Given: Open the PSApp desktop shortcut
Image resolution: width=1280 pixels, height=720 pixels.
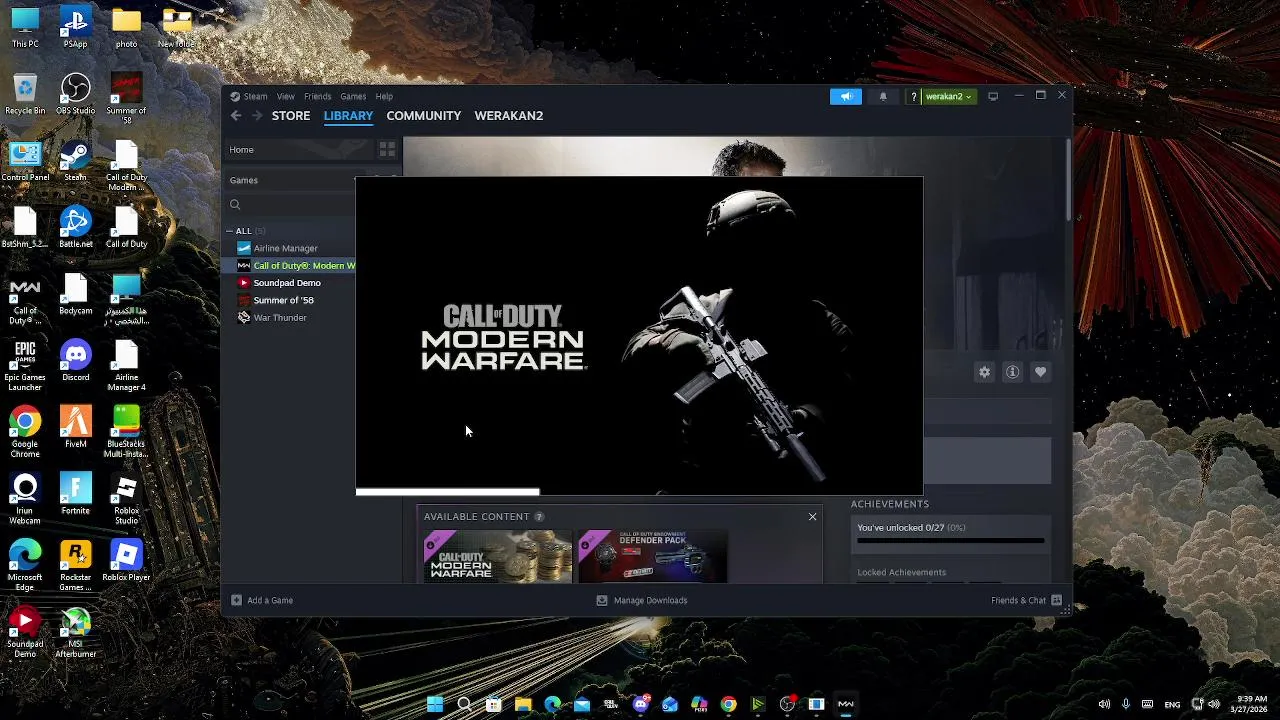Looking at the screenshot, I should (75, 28).
